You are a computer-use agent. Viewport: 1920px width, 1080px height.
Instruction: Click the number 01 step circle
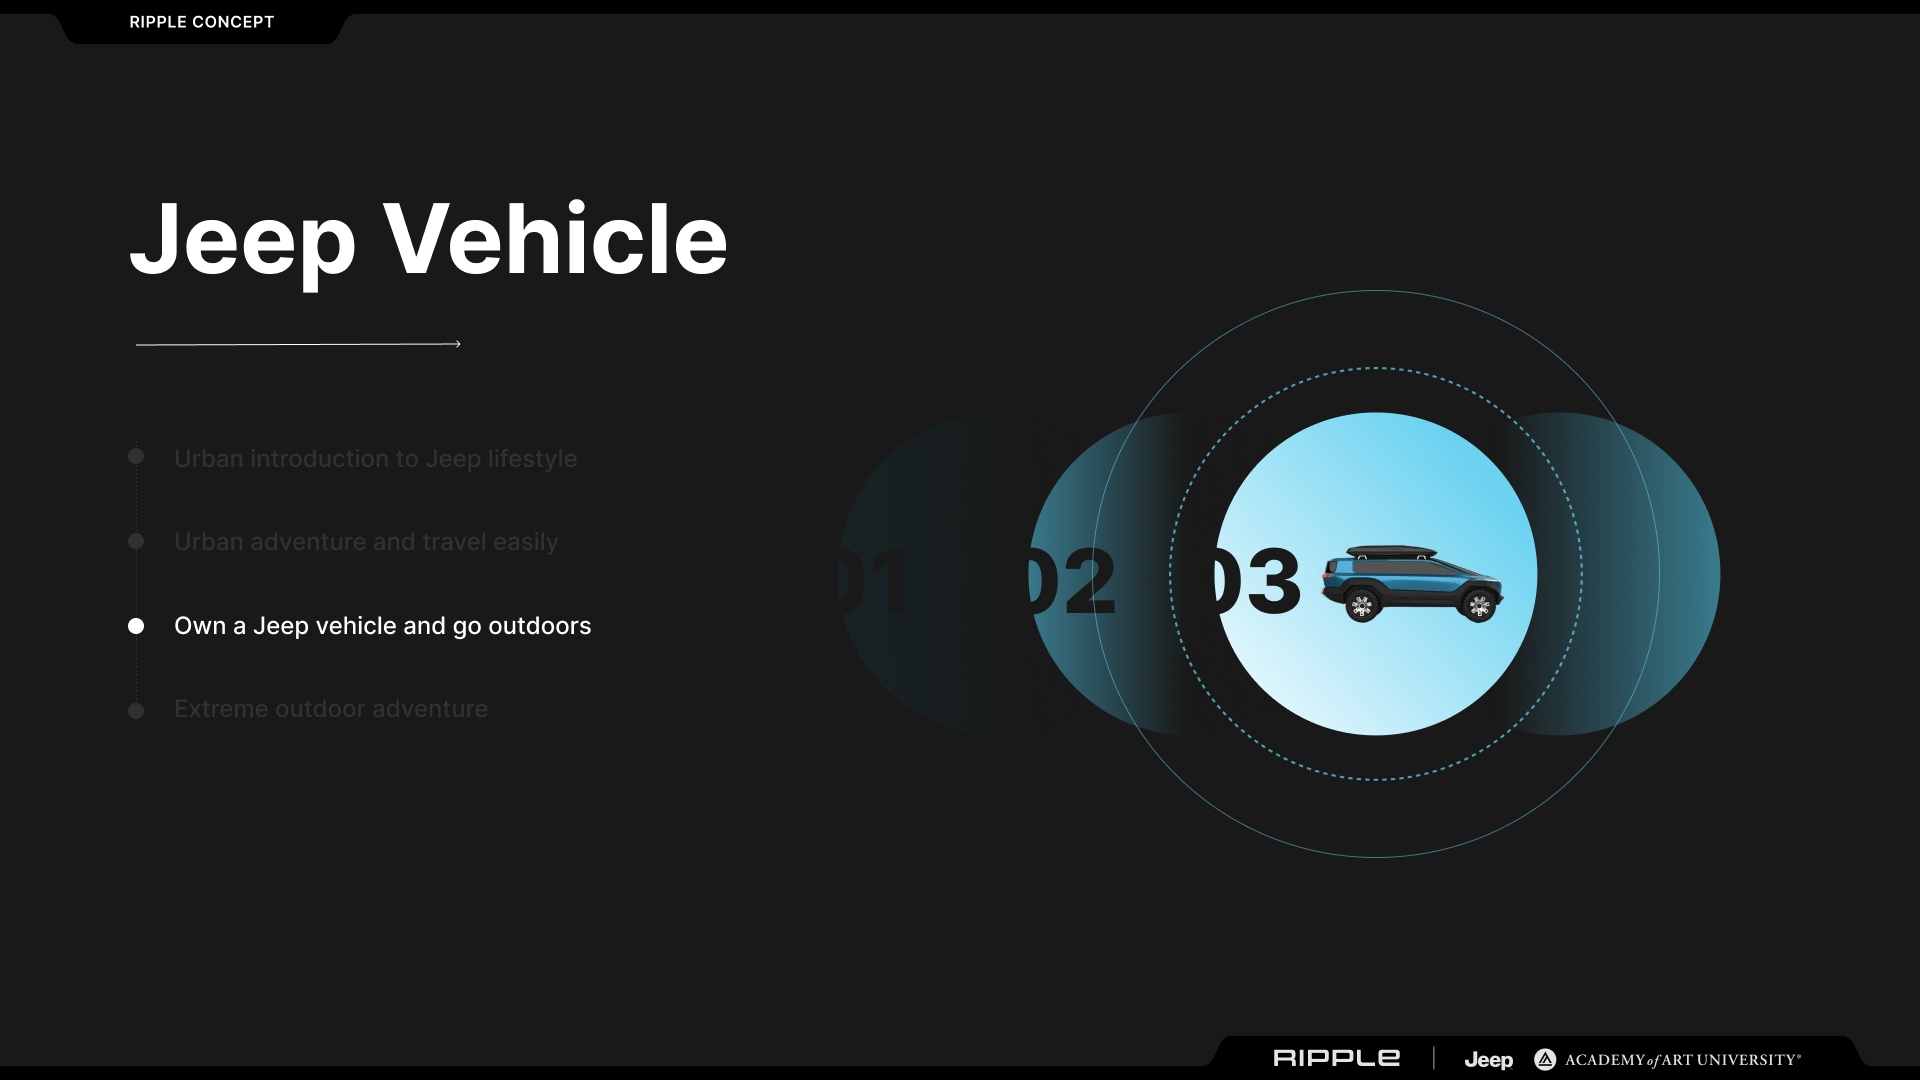[x=880, y=582]
